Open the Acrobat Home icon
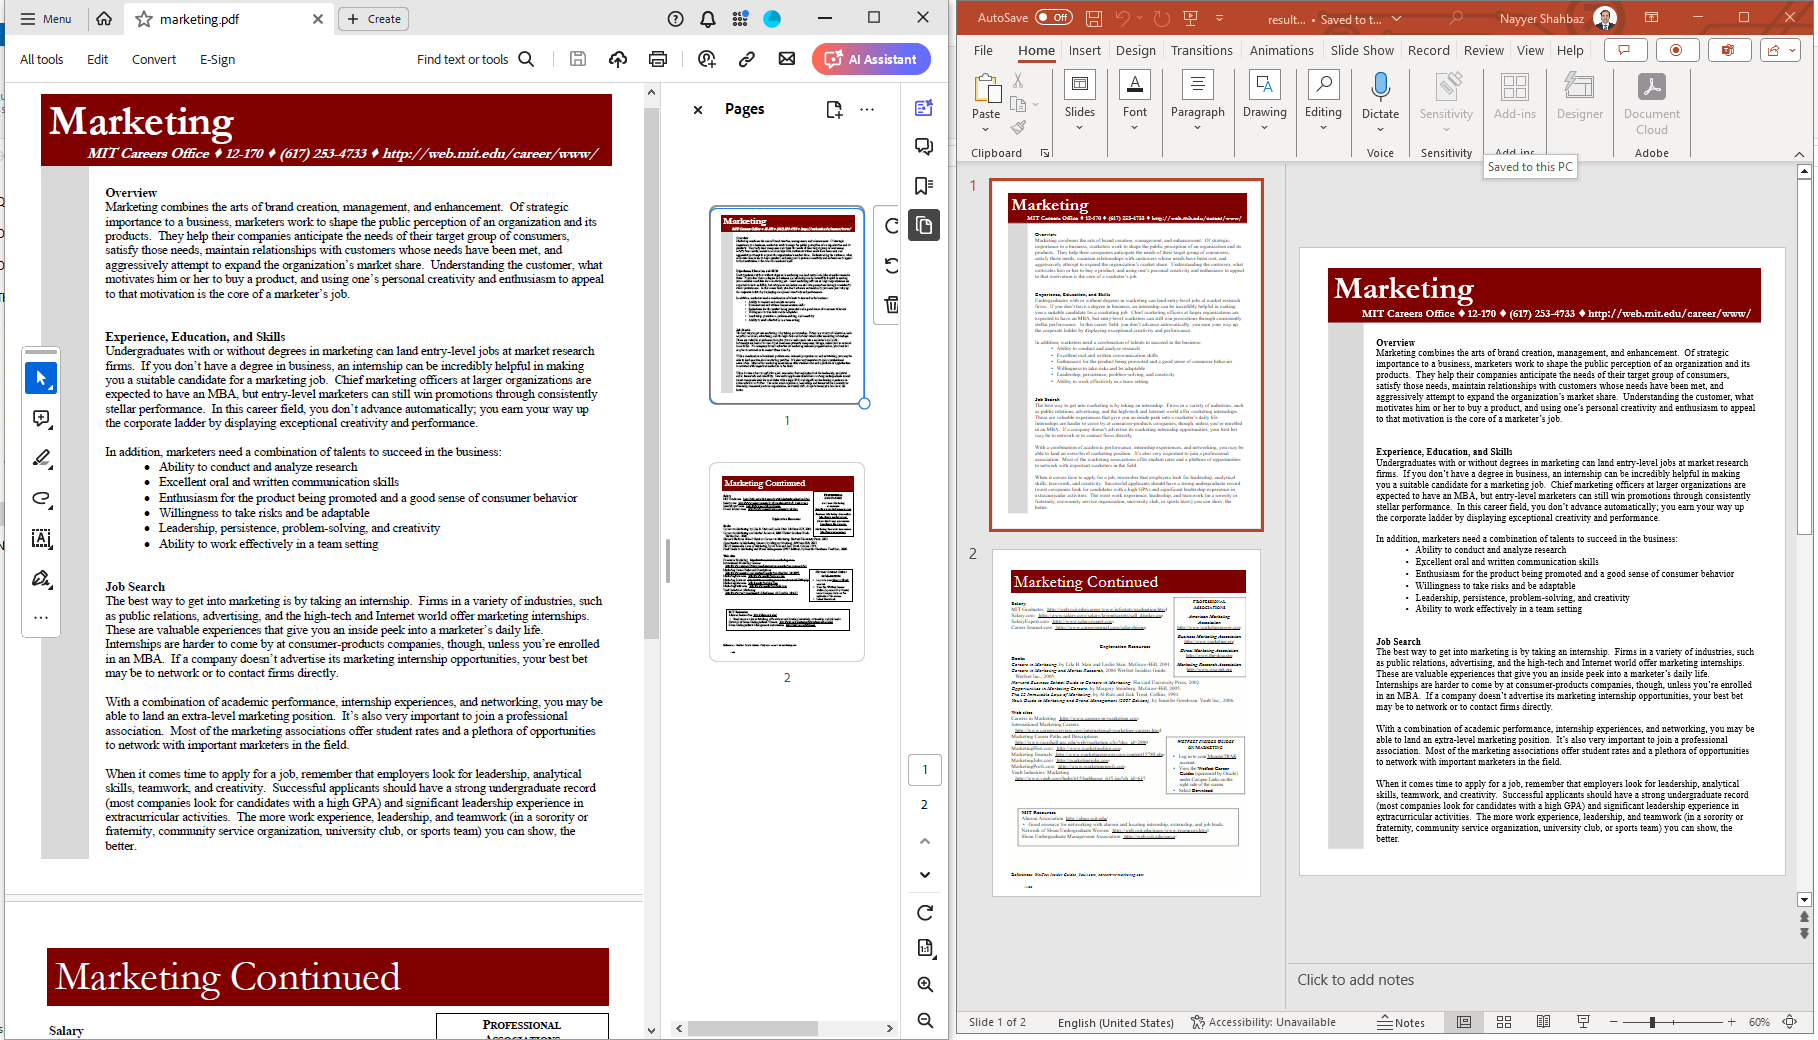Screen dimensions: 1818x1040 [x=104, y=19]
